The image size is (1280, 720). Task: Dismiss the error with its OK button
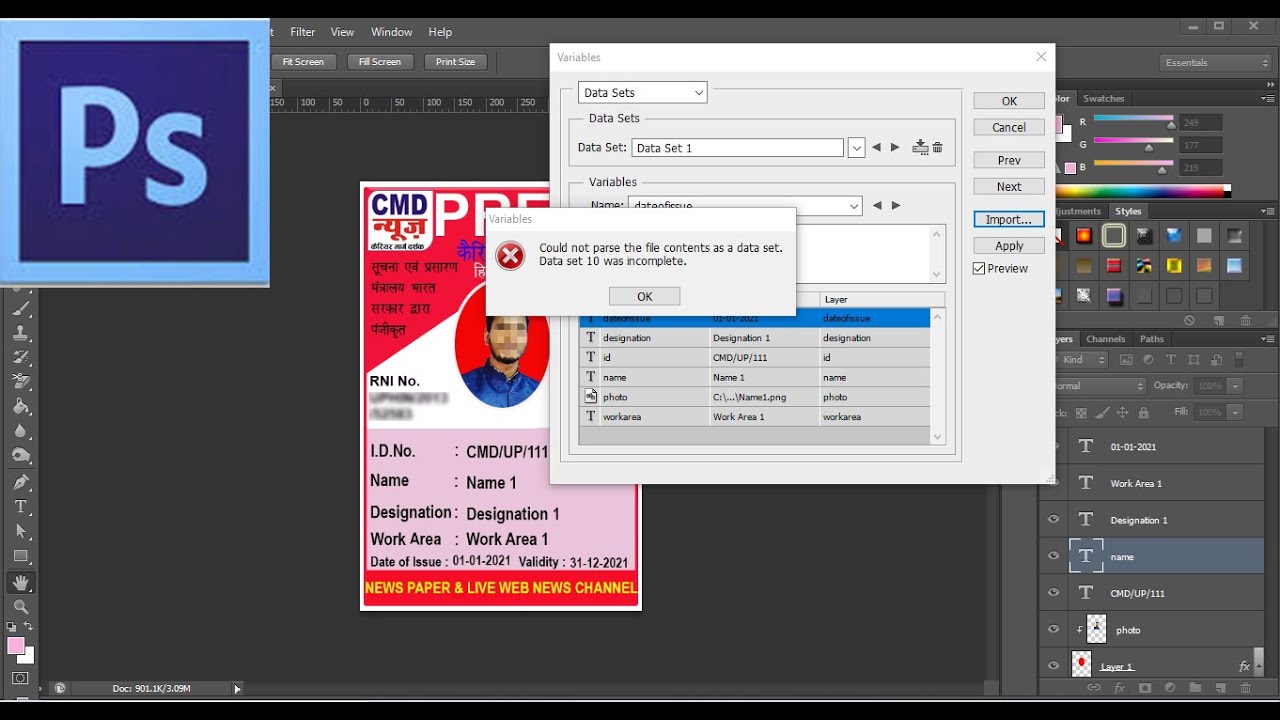(644, 296)
